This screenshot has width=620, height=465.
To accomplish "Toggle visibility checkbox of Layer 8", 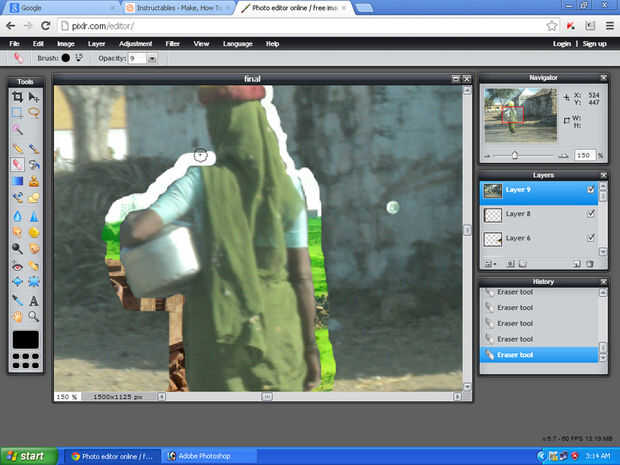I will tap(590, 214).
